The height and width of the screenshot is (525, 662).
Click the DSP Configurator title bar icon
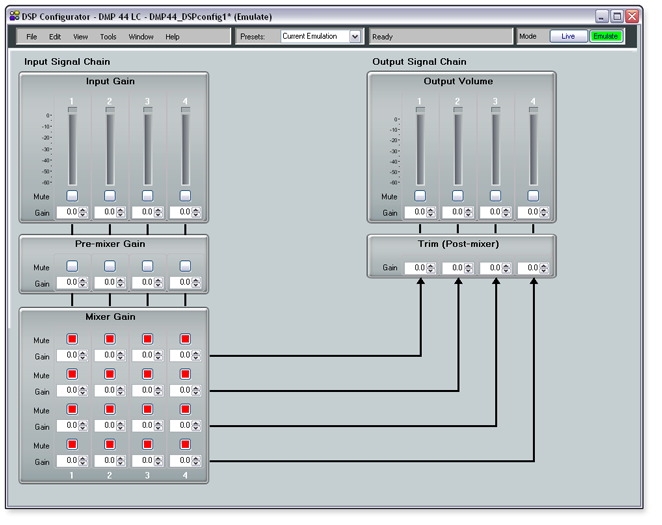14,16
